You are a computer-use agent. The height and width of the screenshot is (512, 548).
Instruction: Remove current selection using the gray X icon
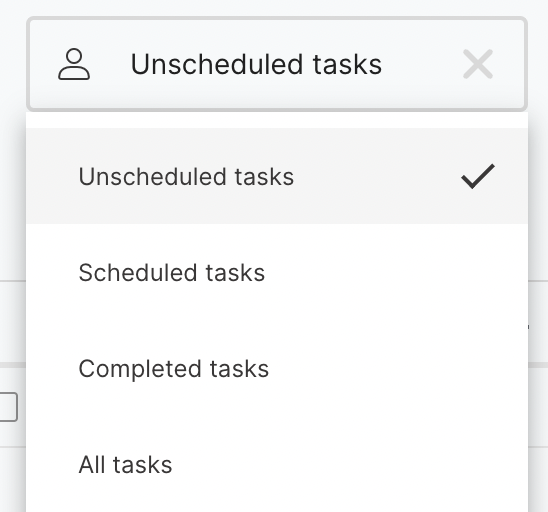[x=478, y=64]
